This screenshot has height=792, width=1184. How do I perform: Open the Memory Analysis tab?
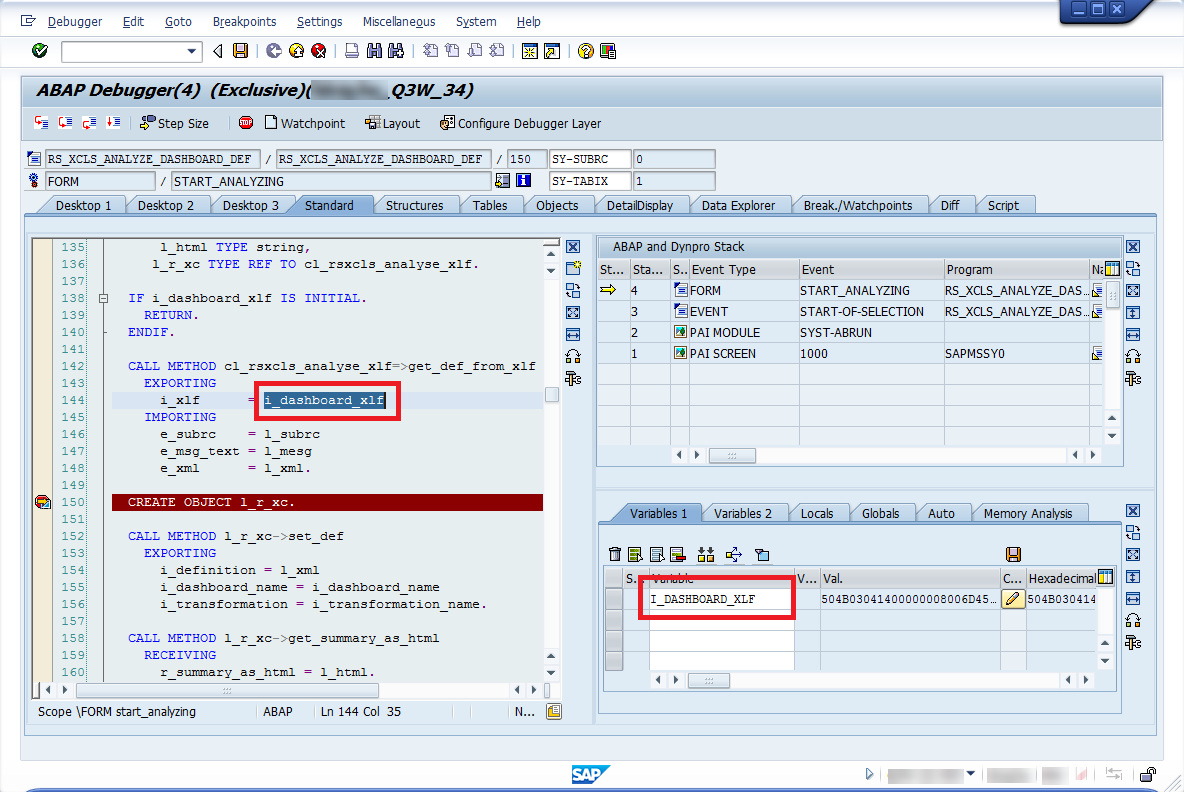pyautogui.click(x=1028, y=513)
